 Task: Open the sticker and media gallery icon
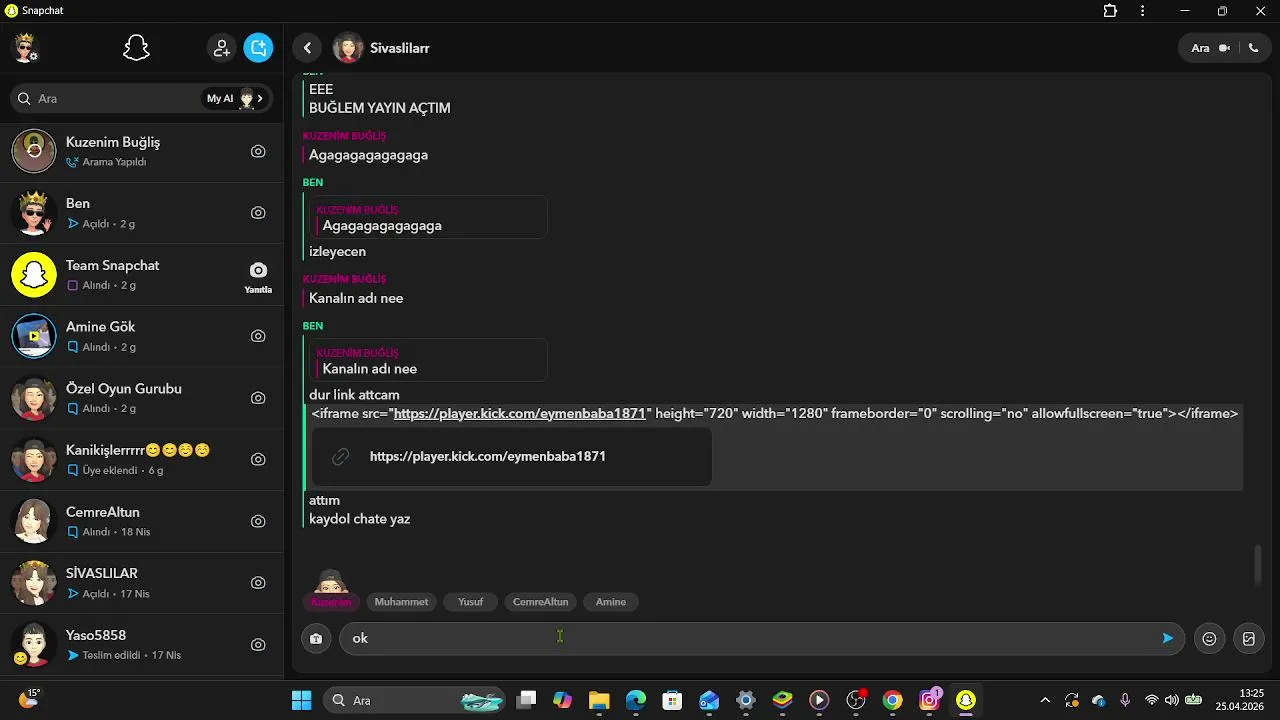(x=1248, y=638)
